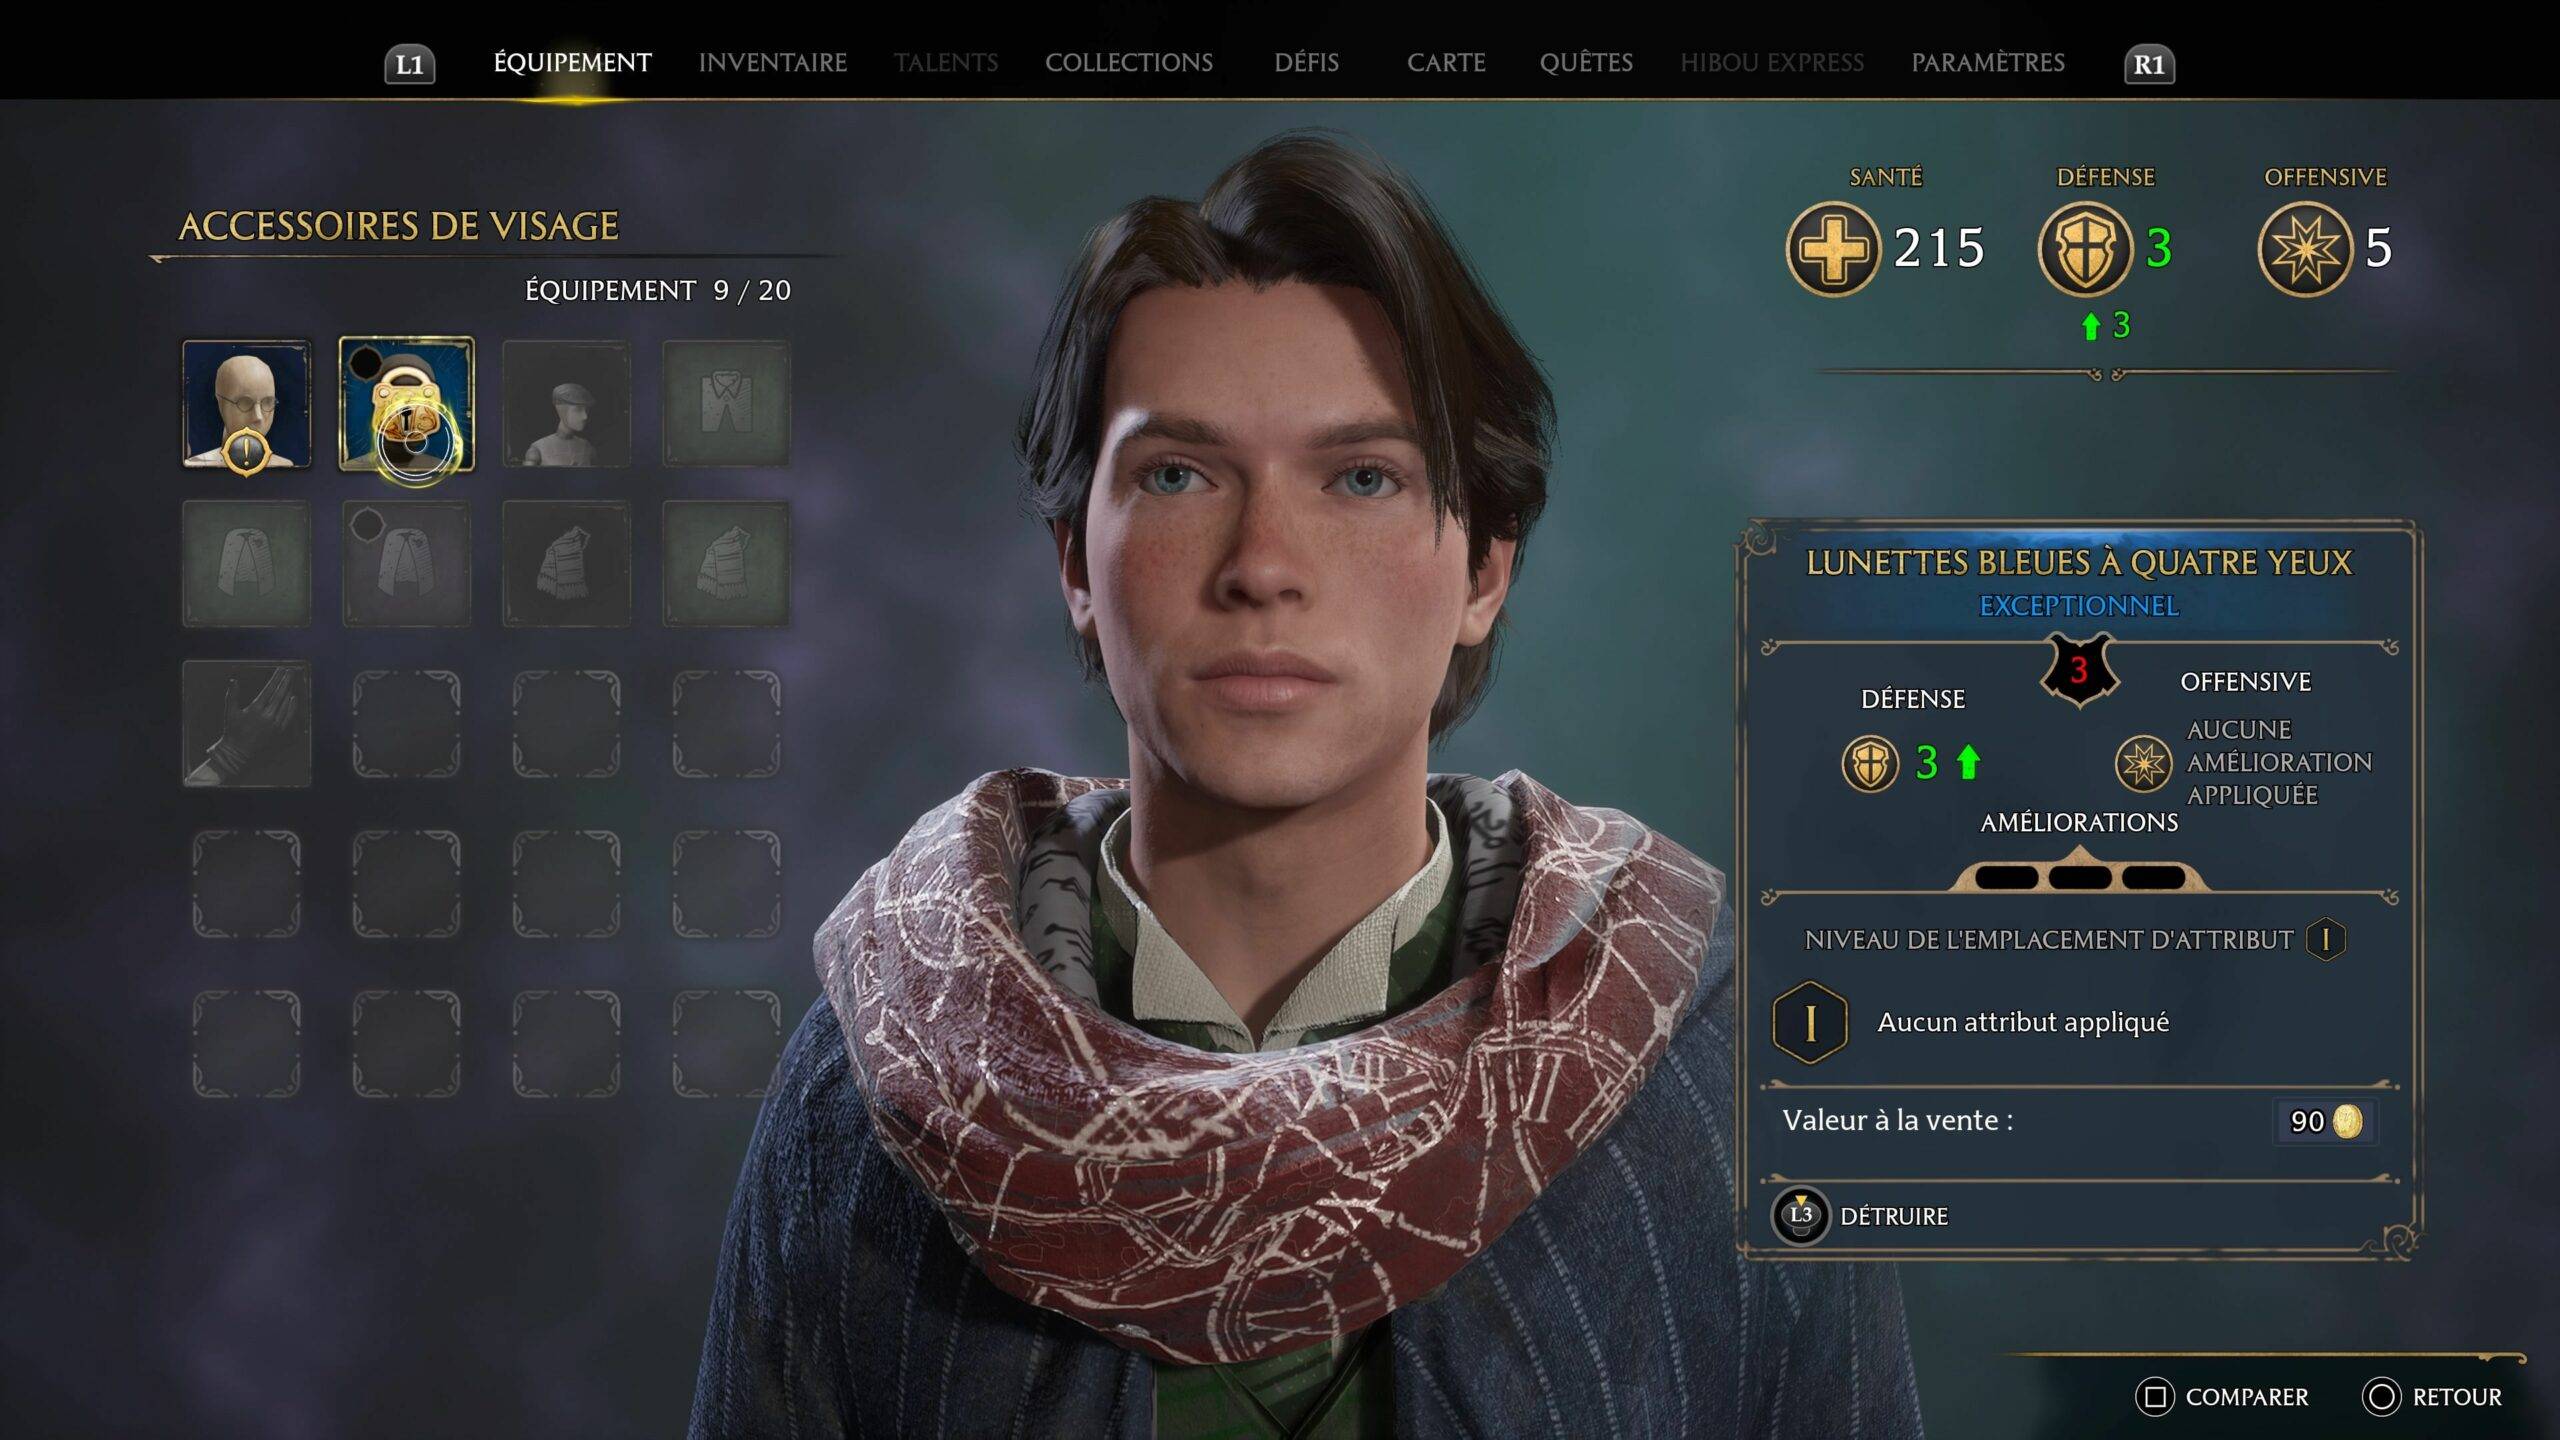Open the glove handwear slot
The width and height of the screenshot is (2560, 1440).
click(246, 724)
